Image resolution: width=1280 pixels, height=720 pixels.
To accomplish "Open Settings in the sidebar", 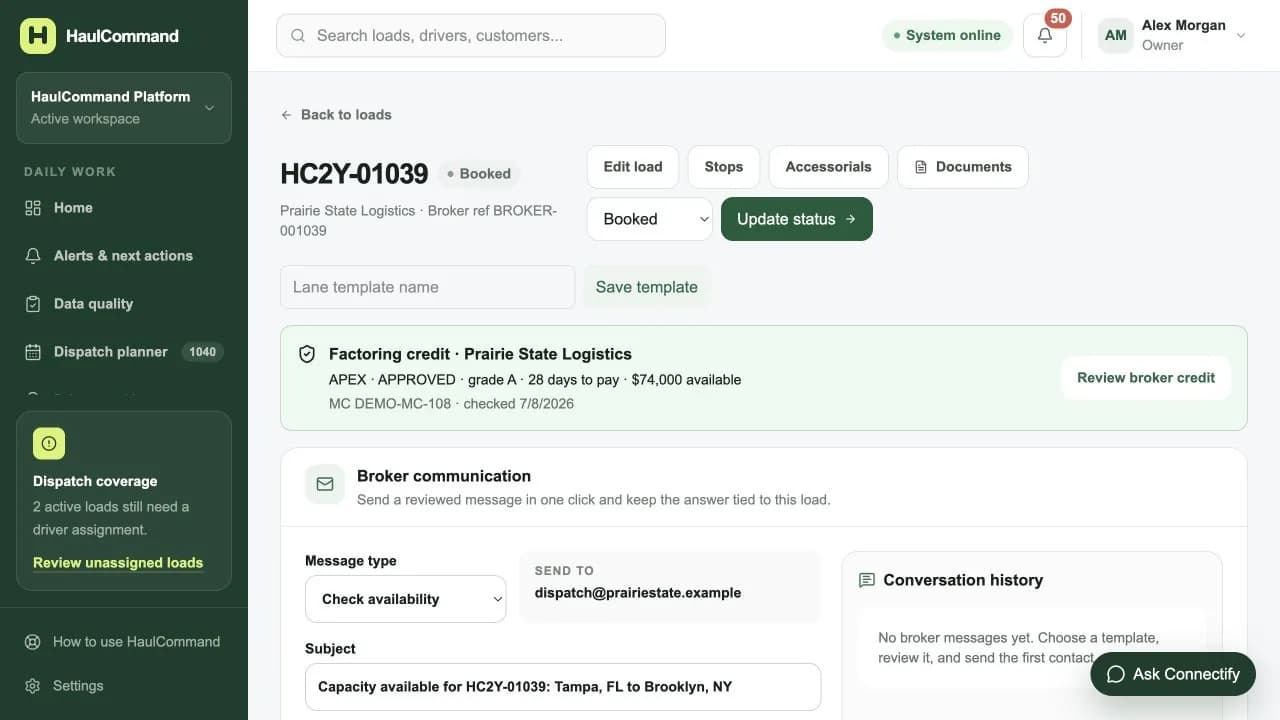I will click(124, 686).
